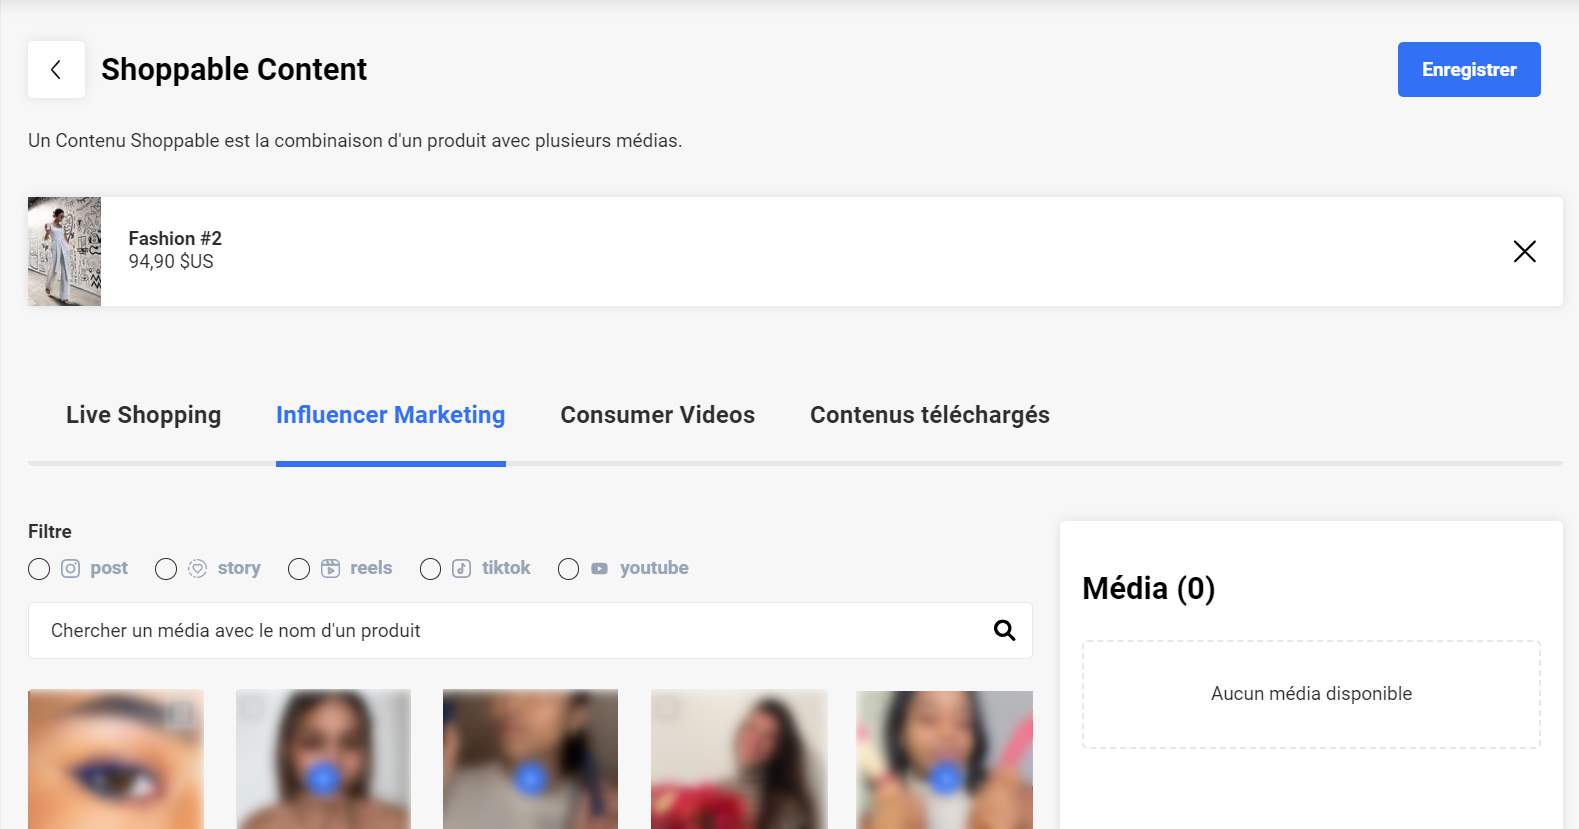Click the Instagram post icon
This screenshot has height=829, width=1579.
[x=70, y=568]
